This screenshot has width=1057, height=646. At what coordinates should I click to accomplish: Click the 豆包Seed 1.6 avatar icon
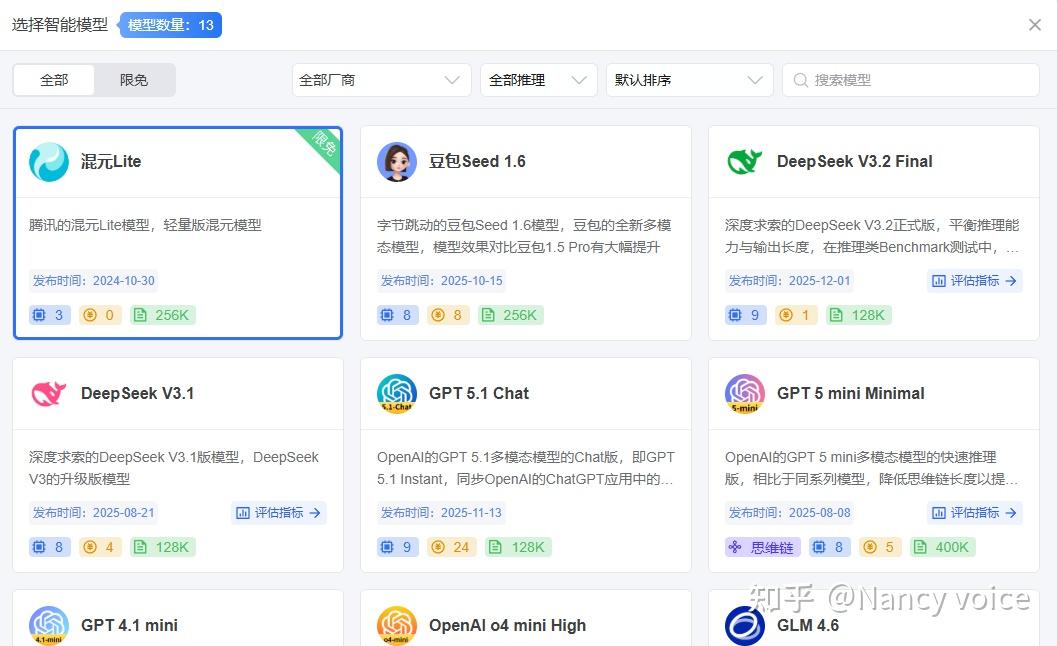(396, 162)
